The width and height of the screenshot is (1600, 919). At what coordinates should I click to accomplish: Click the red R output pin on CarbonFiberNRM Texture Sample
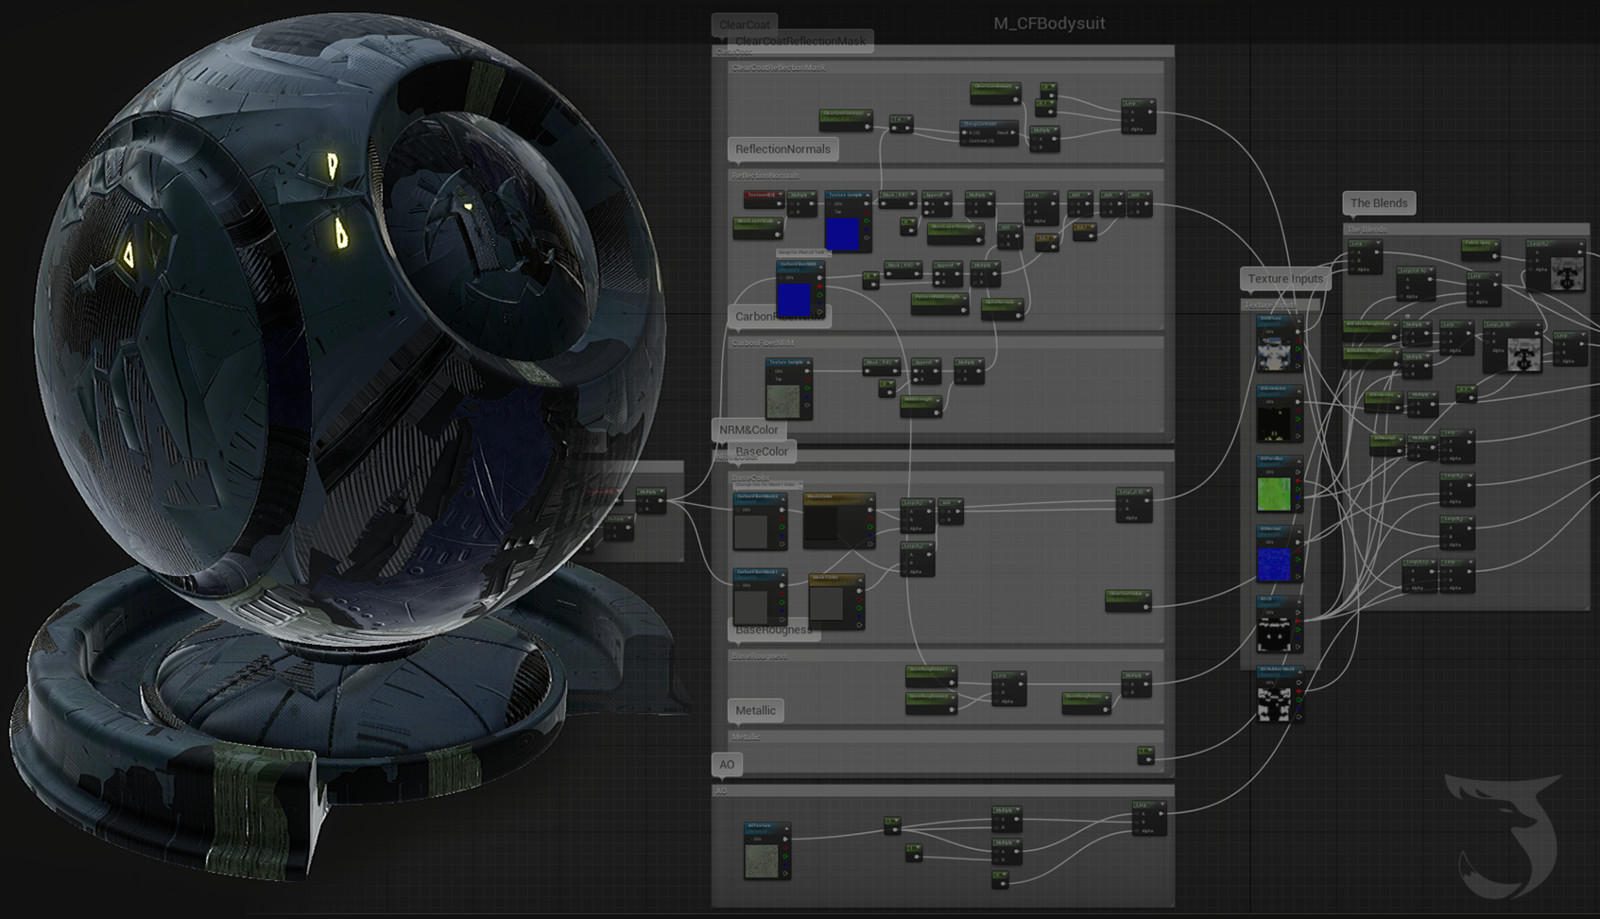[x=820, y=286]
